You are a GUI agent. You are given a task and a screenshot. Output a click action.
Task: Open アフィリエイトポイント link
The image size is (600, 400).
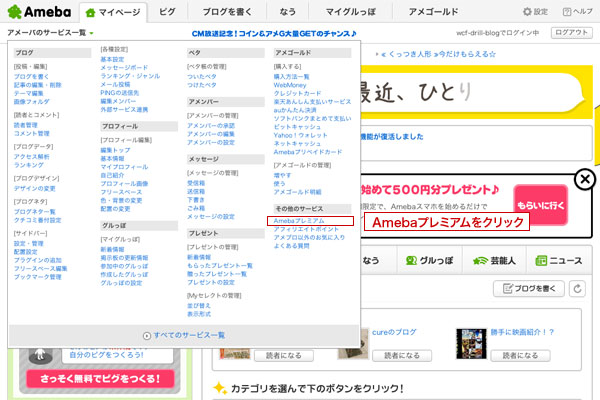[306, 229]
